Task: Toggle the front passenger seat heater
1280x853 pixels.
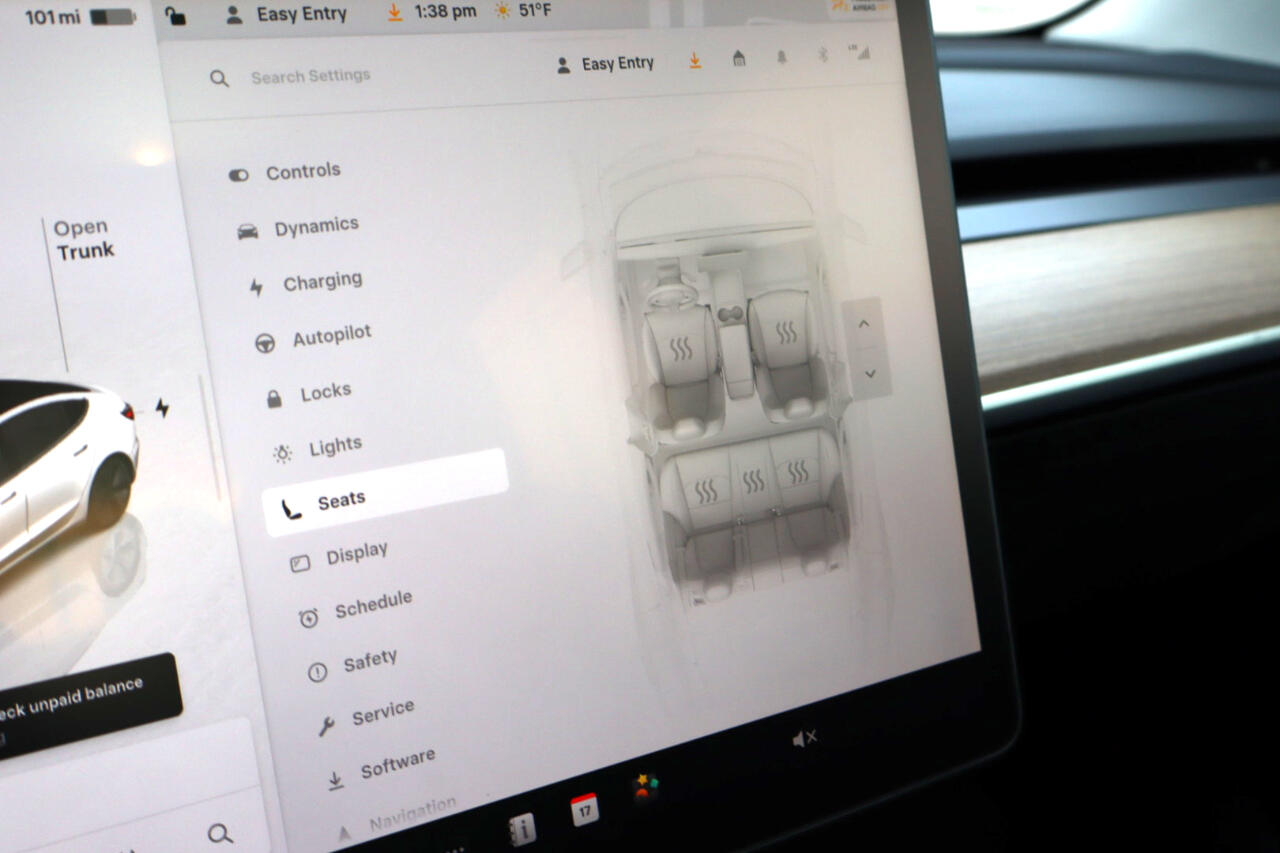Action: [786, 332]
